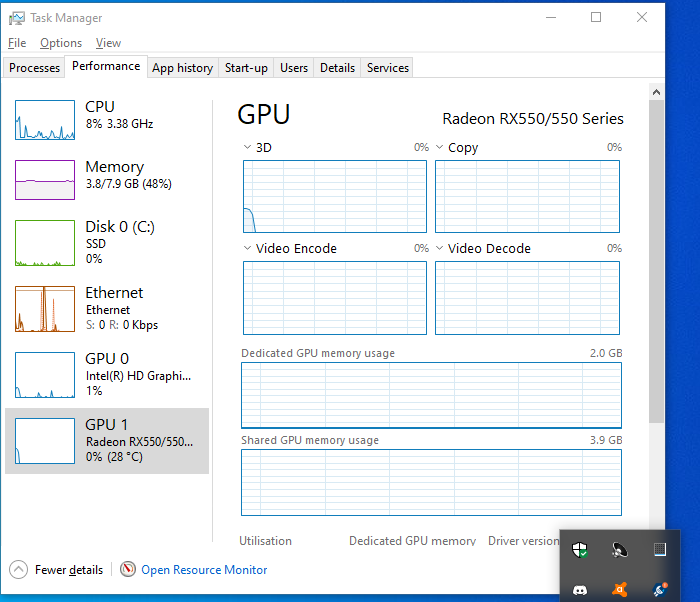
Task: Switch to the App history tab
Action: click(x=183, y=68)
